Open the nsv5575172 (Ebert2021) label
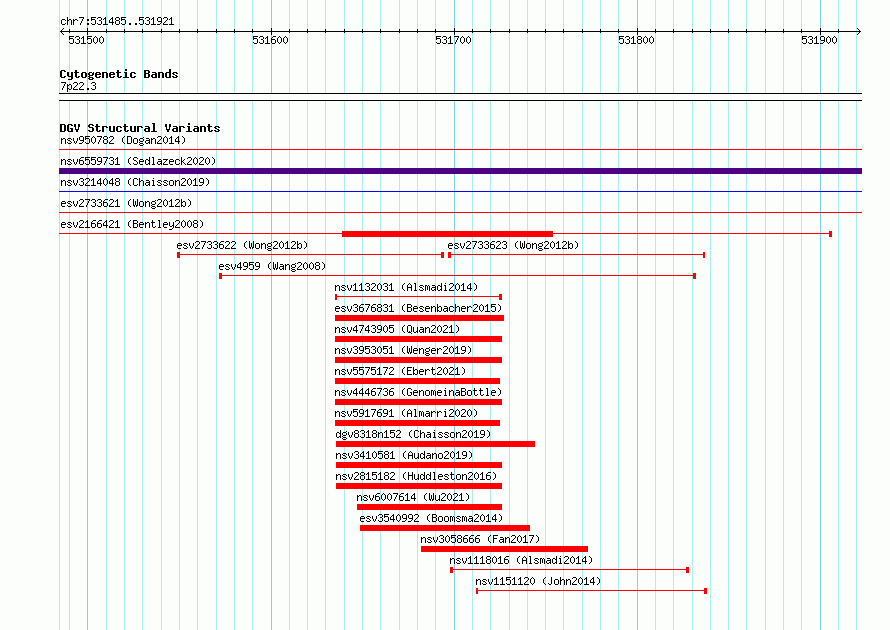890x630 pixels. coord(400,371)
